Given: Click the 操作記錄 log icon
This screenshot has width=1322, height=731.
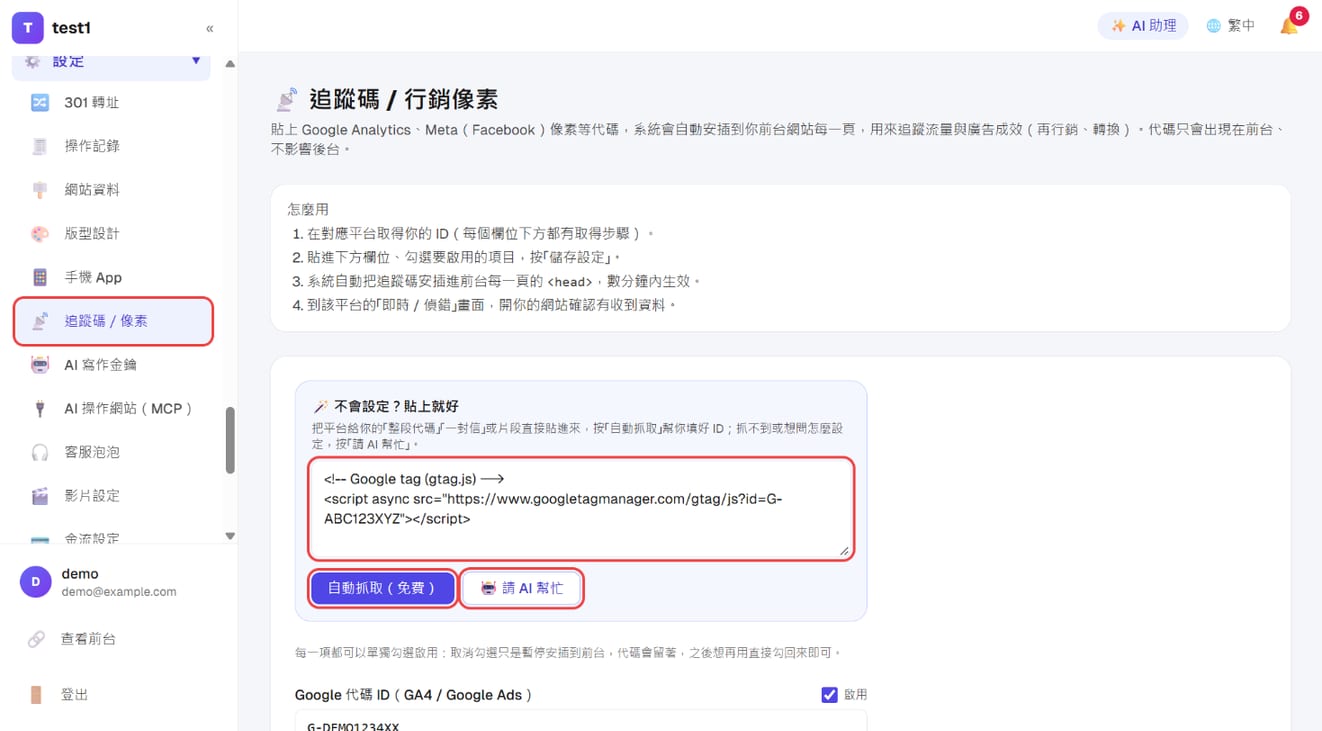Looking at the screenshot, I should coord(40,146).
